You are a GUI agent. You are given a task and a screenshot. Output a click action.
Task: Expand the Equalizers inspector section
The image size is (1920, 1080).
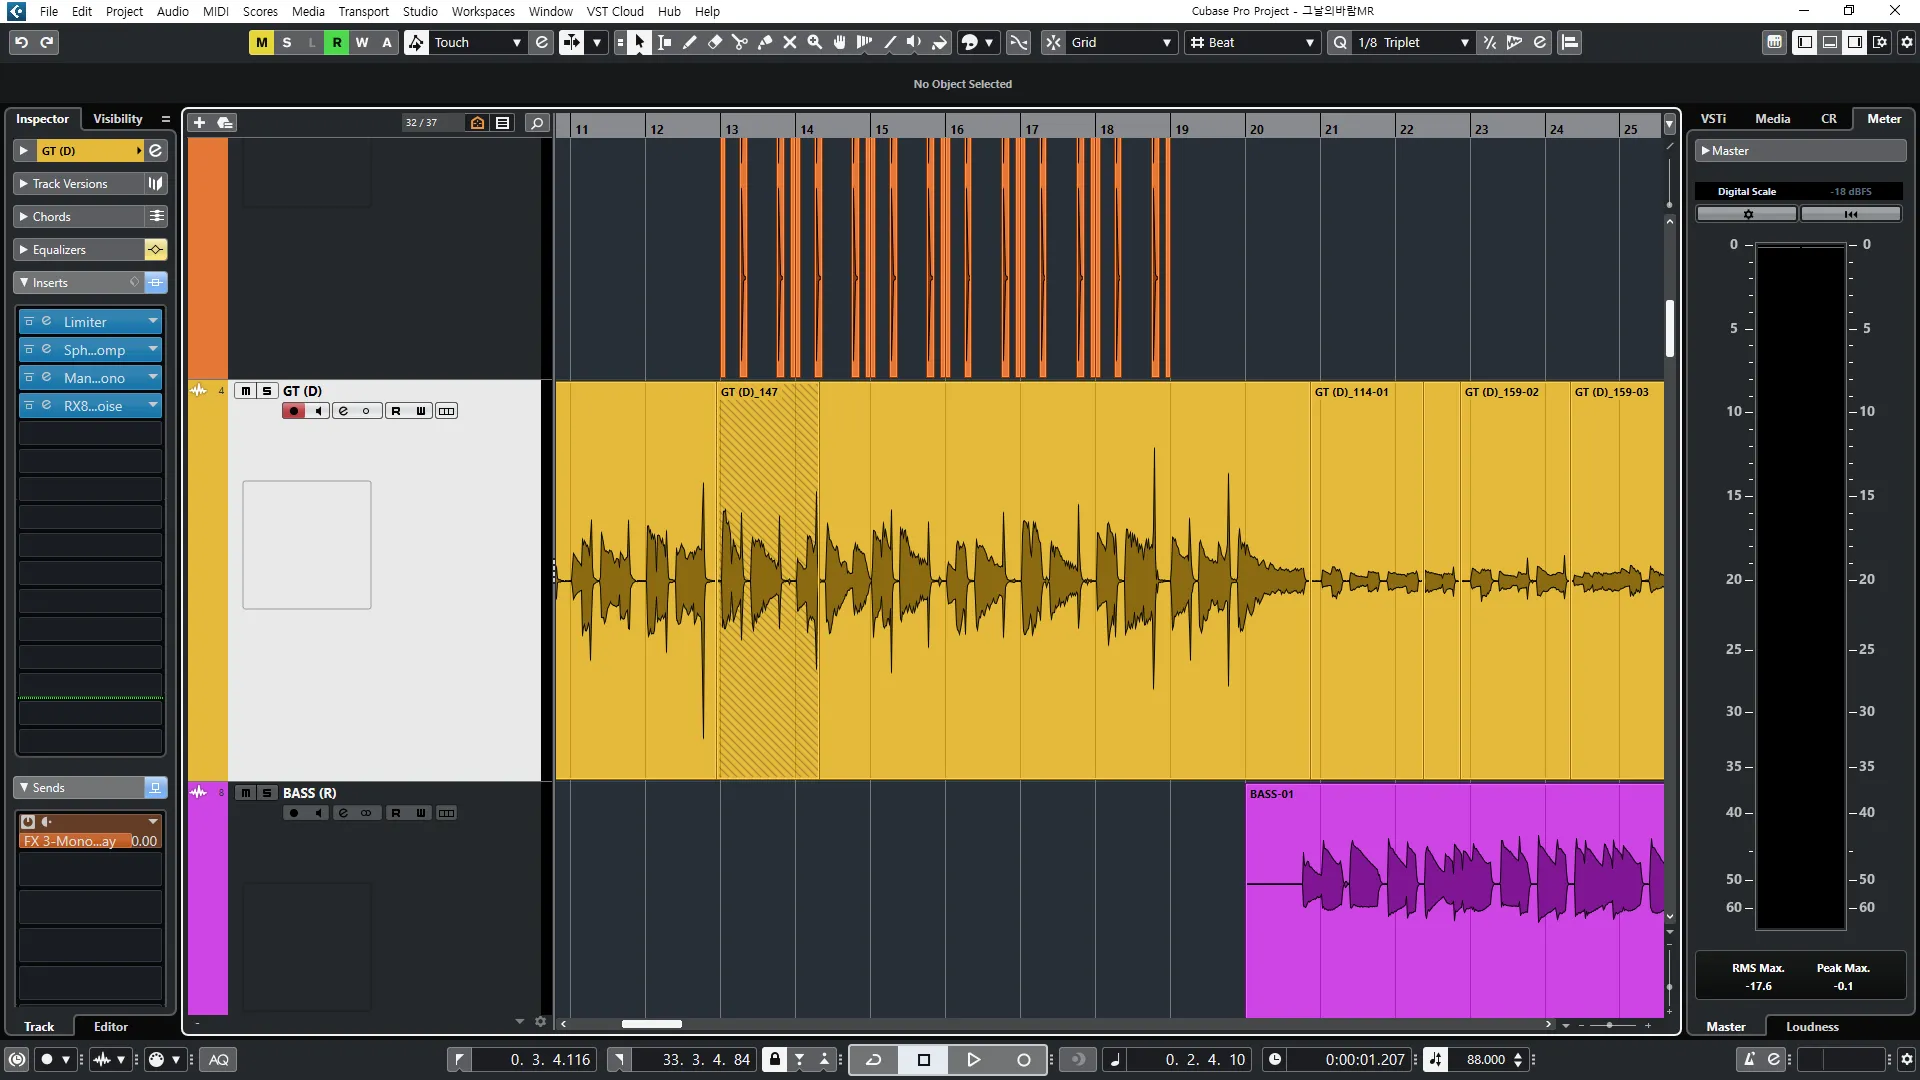pos(79,249)
